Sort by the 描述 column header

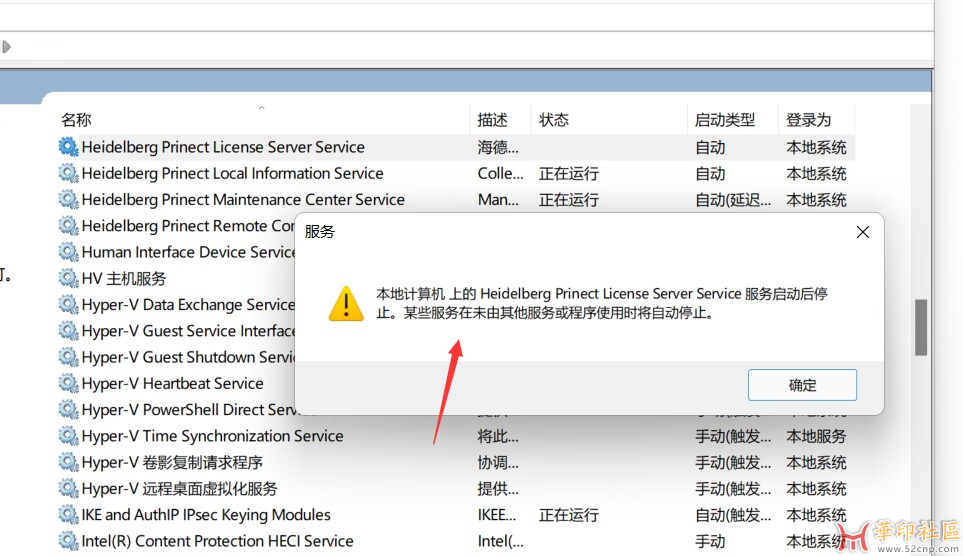tap(493, 120)
